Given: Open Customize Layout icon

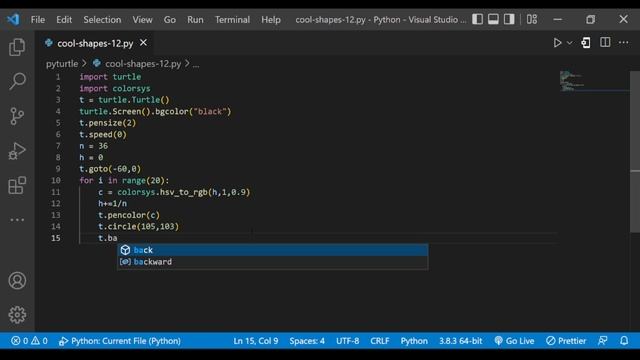Looking at the screenshot, I should point(532,19).
